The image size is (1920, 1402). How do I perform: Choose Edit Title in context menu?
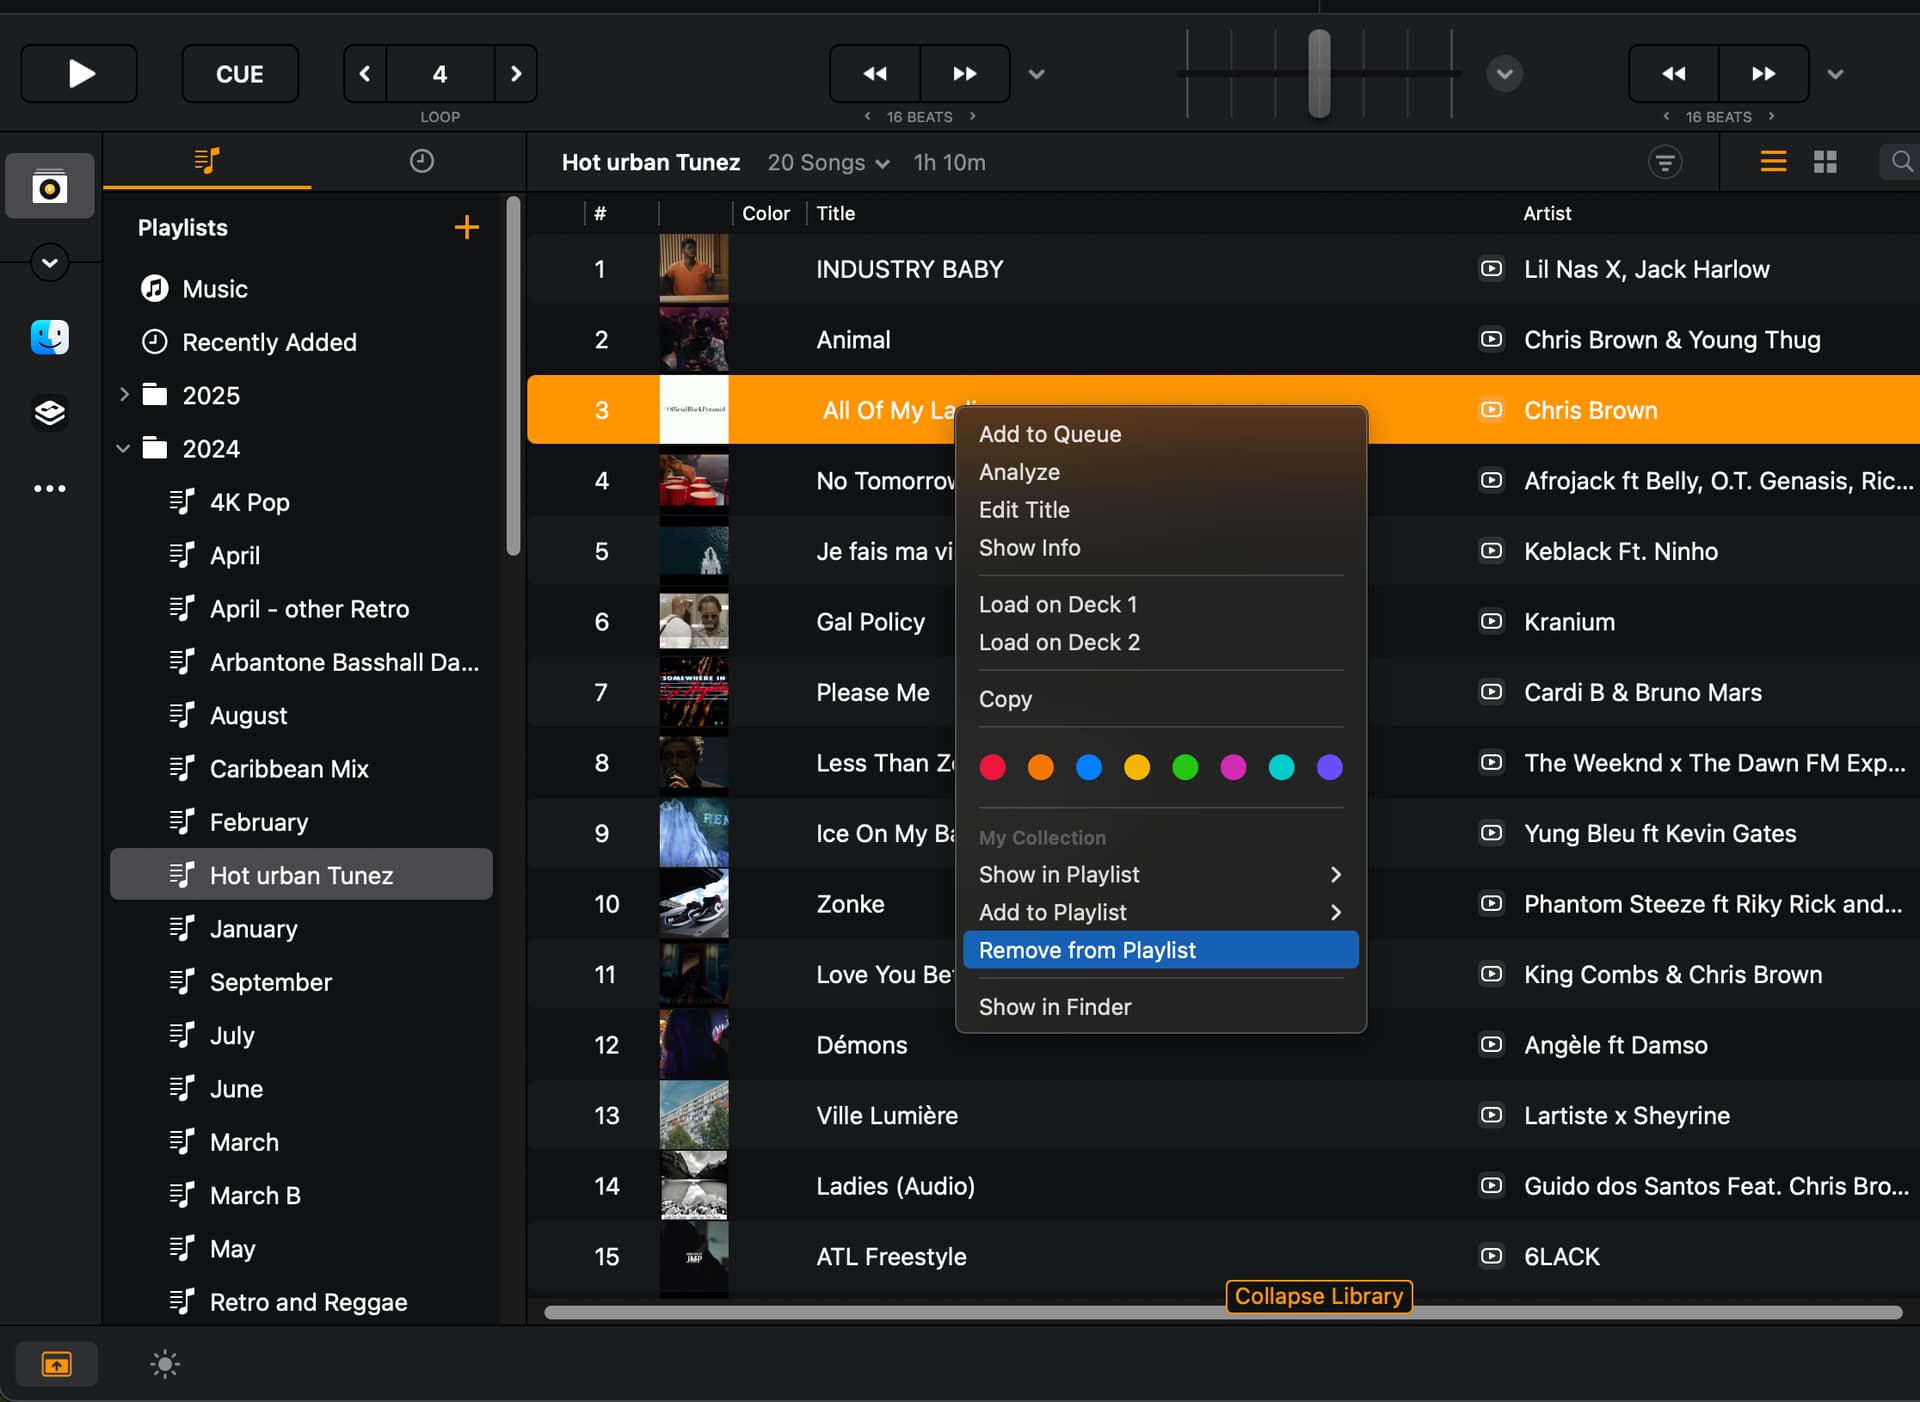click(x=1160, y=510)
